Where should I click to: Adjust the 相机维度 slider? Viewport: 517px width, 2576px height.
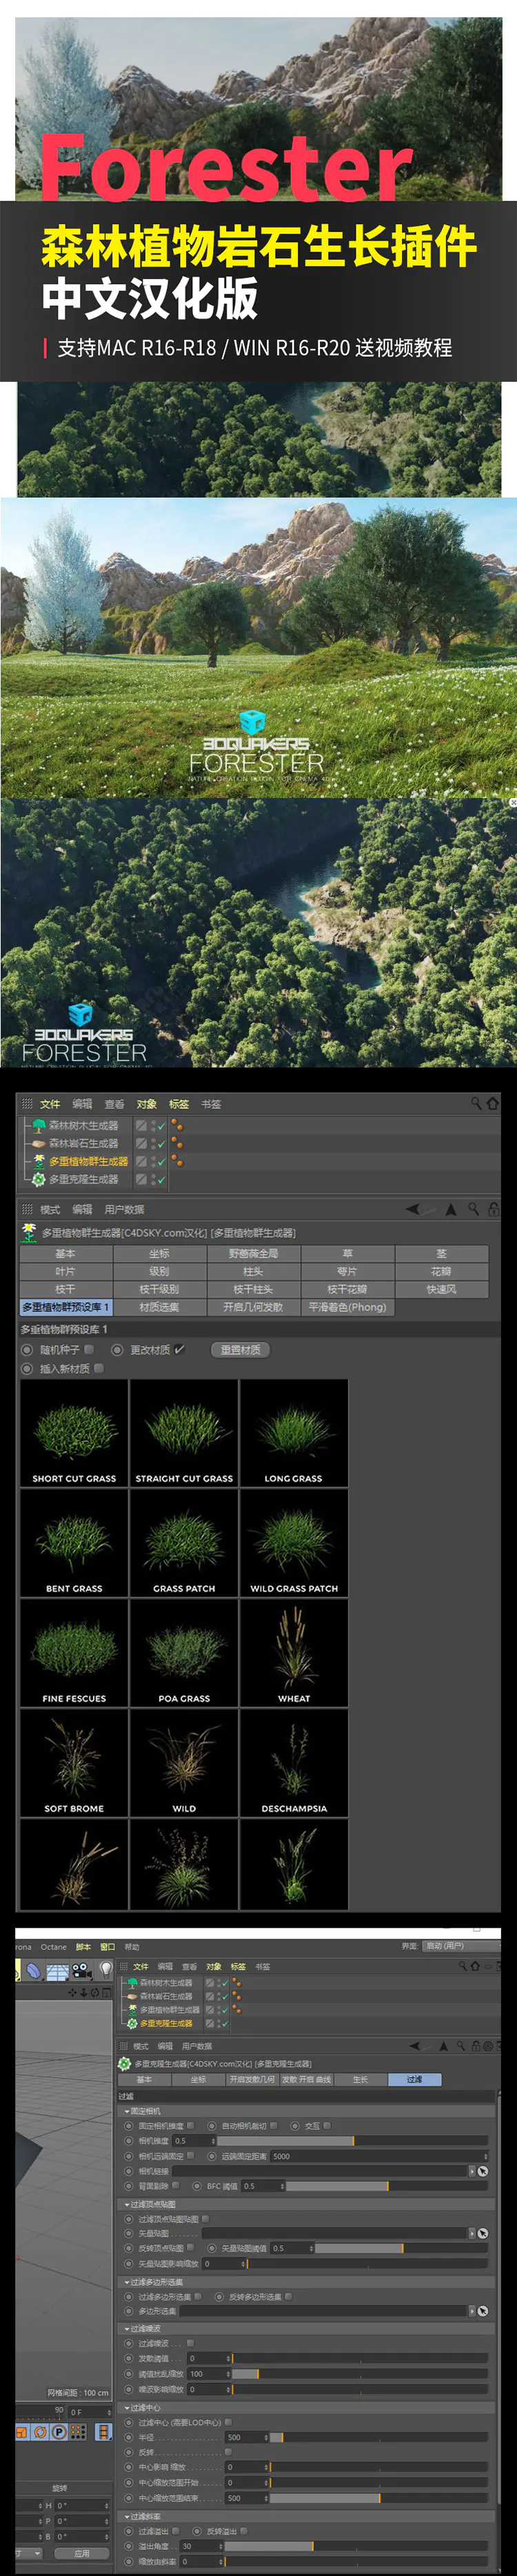(353, 2140)
